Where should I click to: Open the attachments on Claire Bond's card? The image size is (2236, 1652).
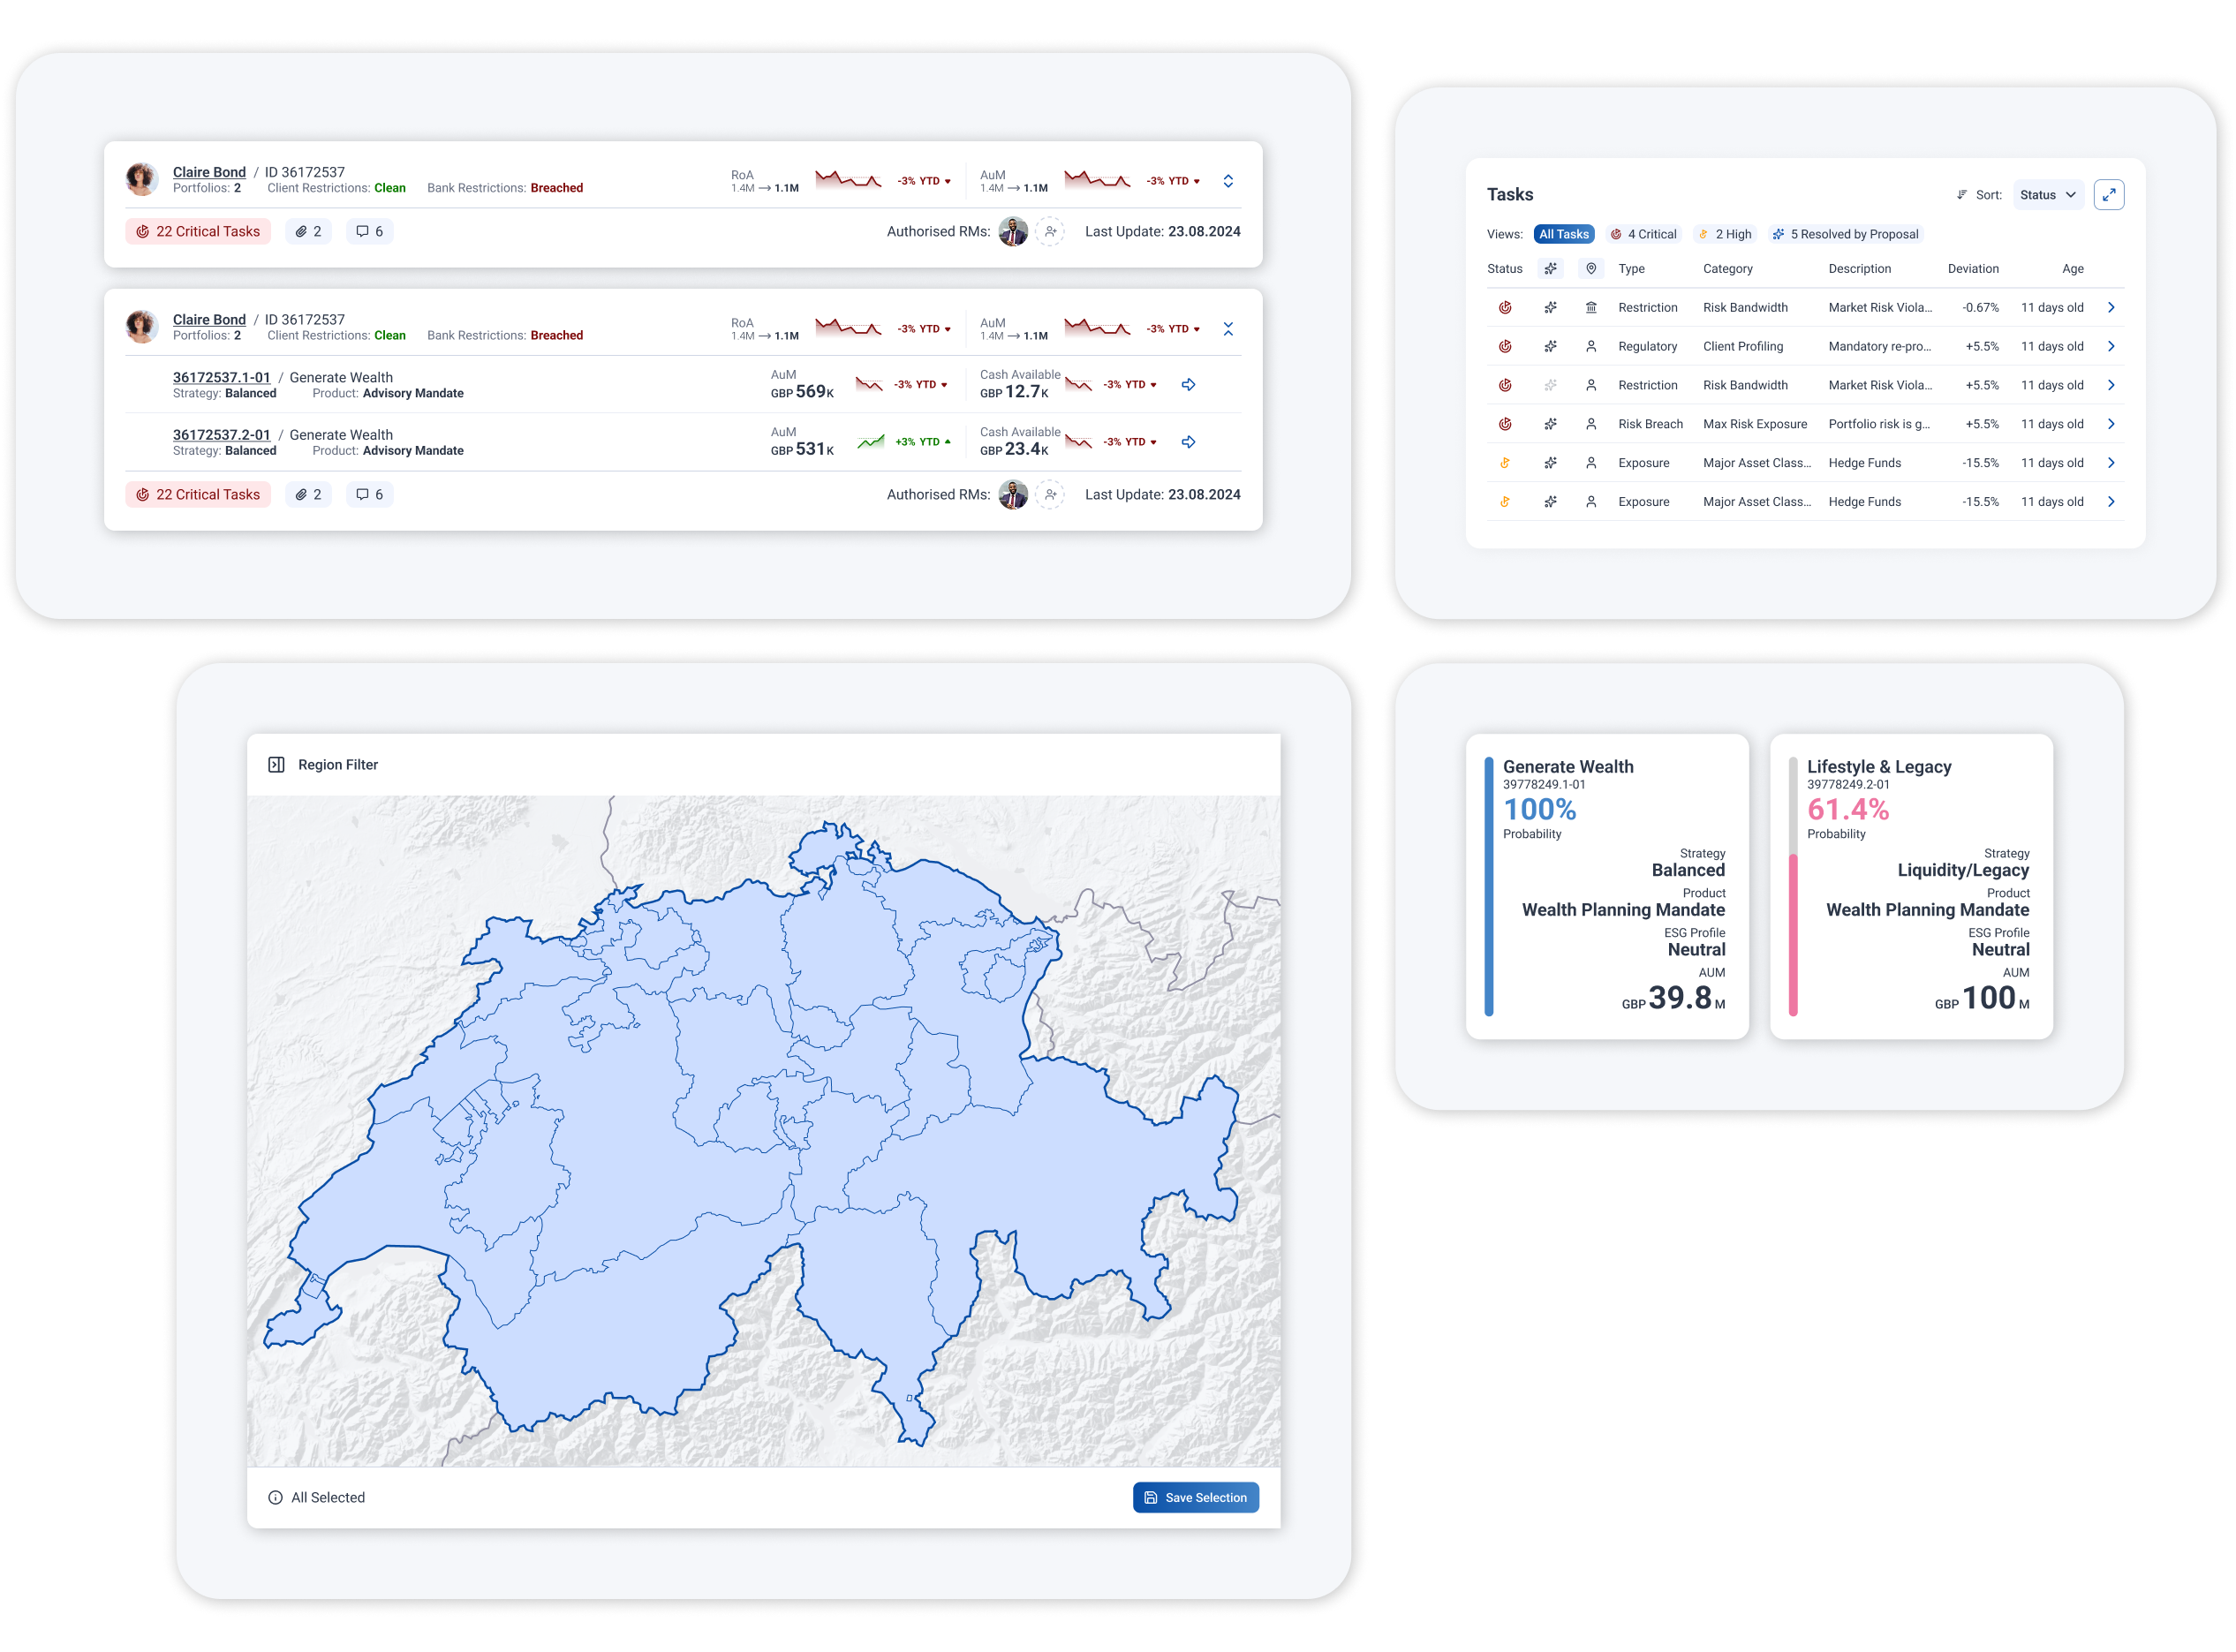[x=308, y=231]
